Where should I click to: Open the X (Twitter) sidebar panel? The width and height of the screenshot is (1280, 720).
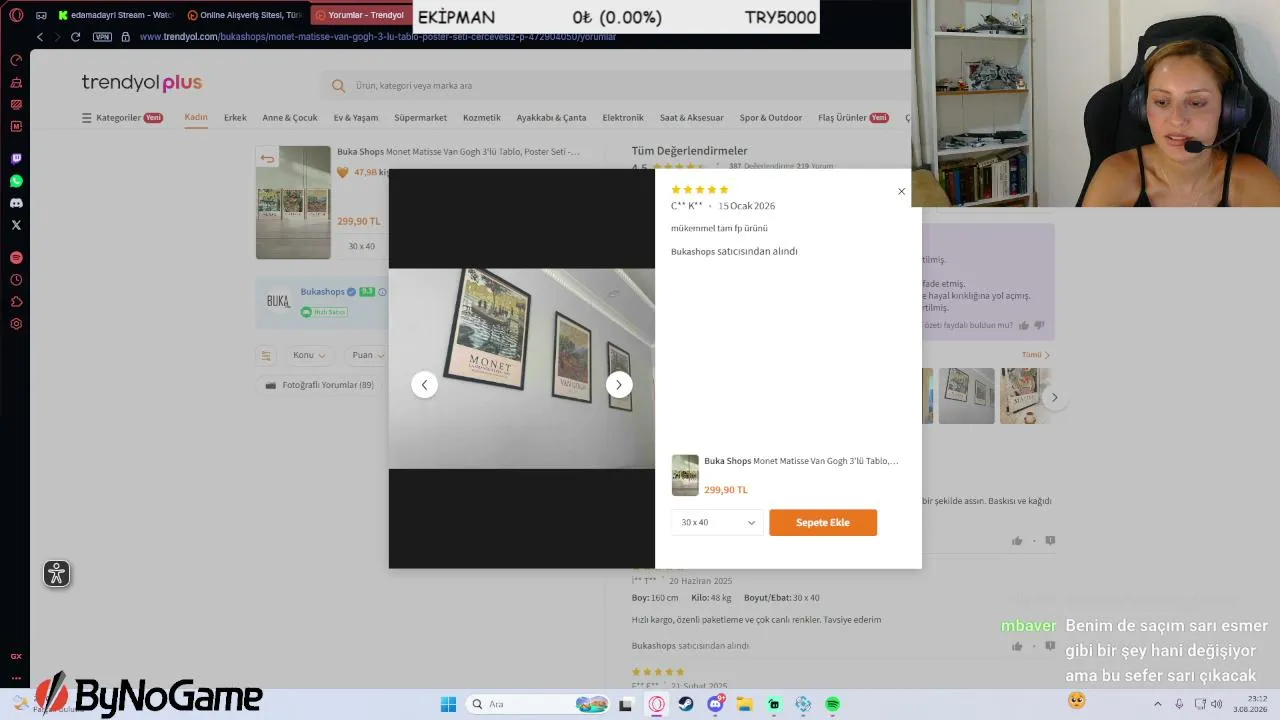(x=16, y=225)
